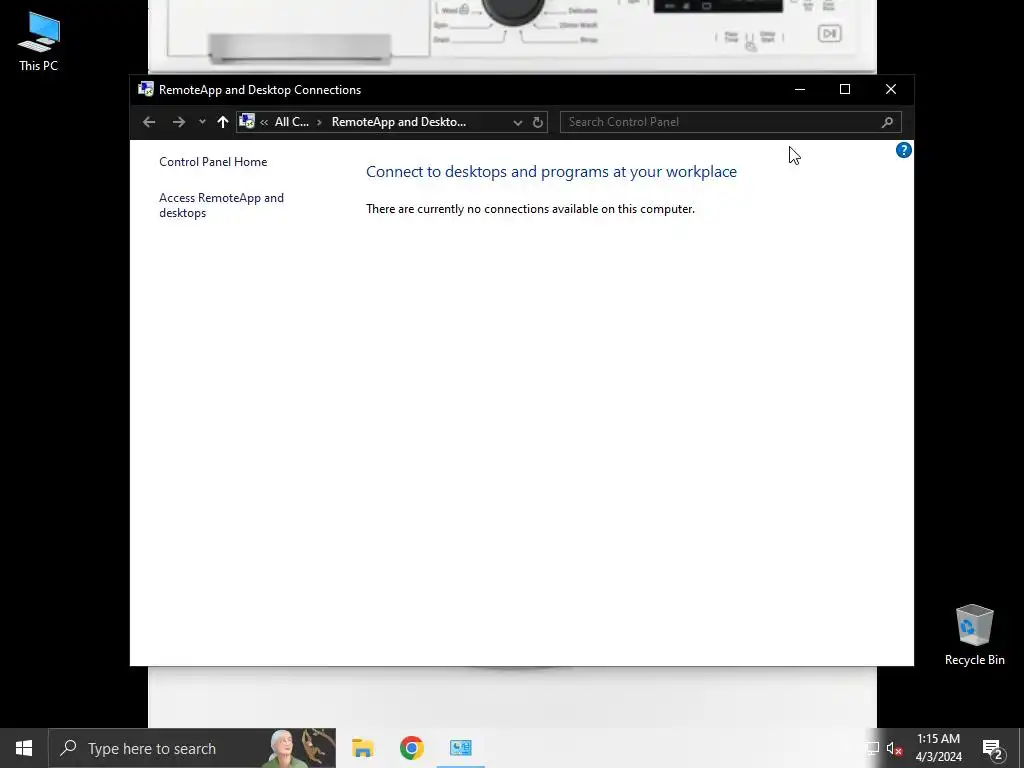Go back using the Back arrow
Image resolution: width=1024 pixels, height=768 pixels.
[149, 122]
